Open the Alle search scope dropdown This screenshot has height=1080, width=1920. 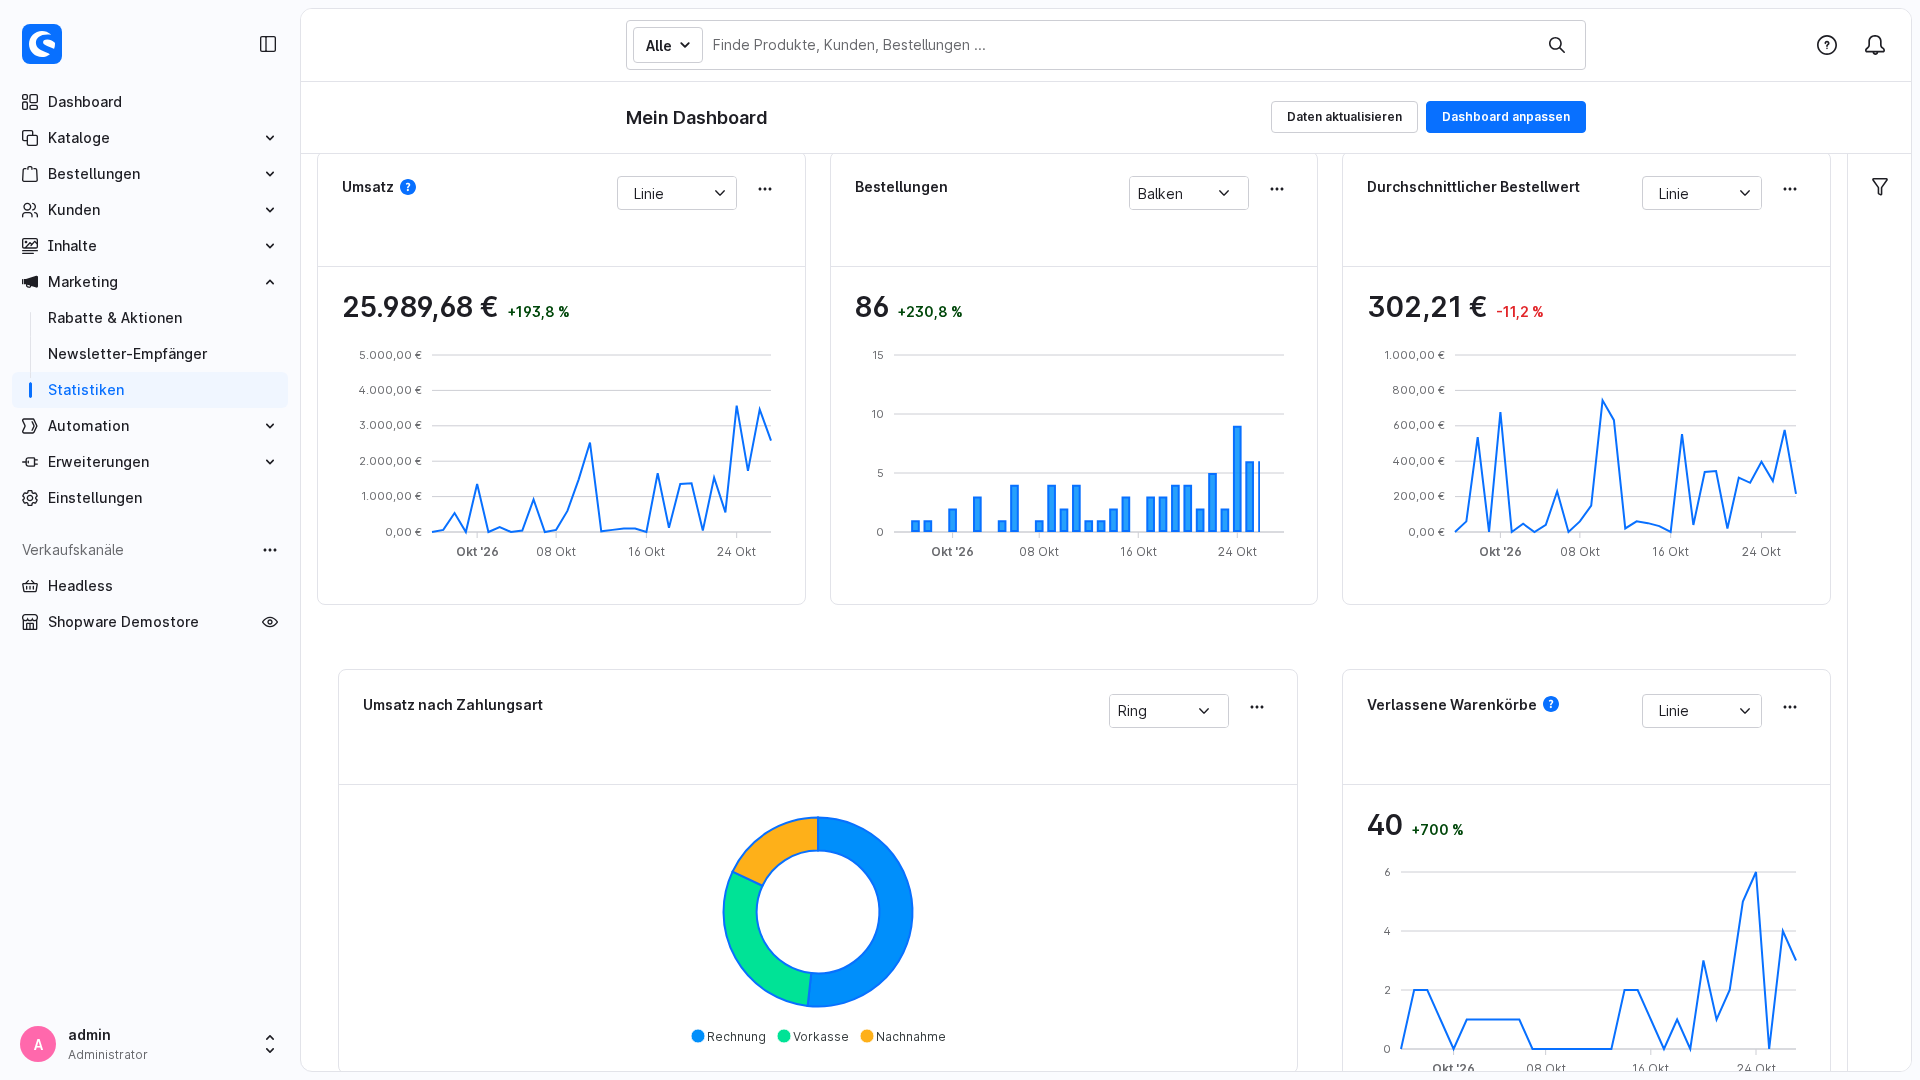(x=668, y=45)
